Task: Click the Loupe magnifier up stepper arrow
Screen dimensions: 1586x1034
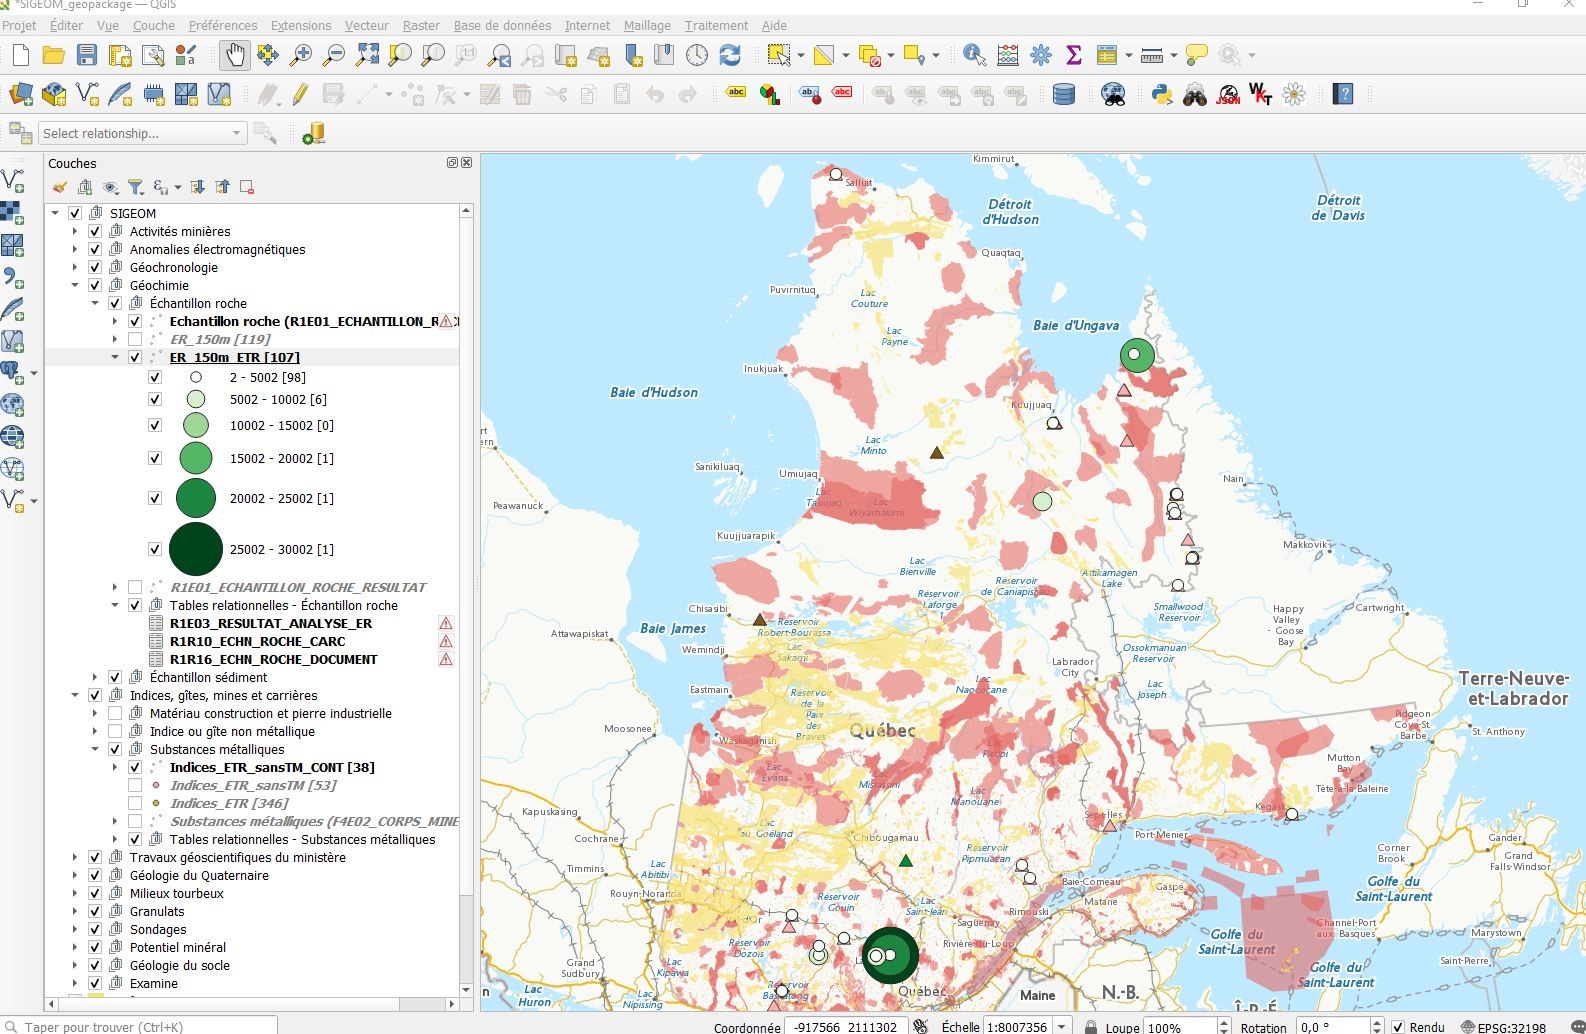Action: 1224,1023
